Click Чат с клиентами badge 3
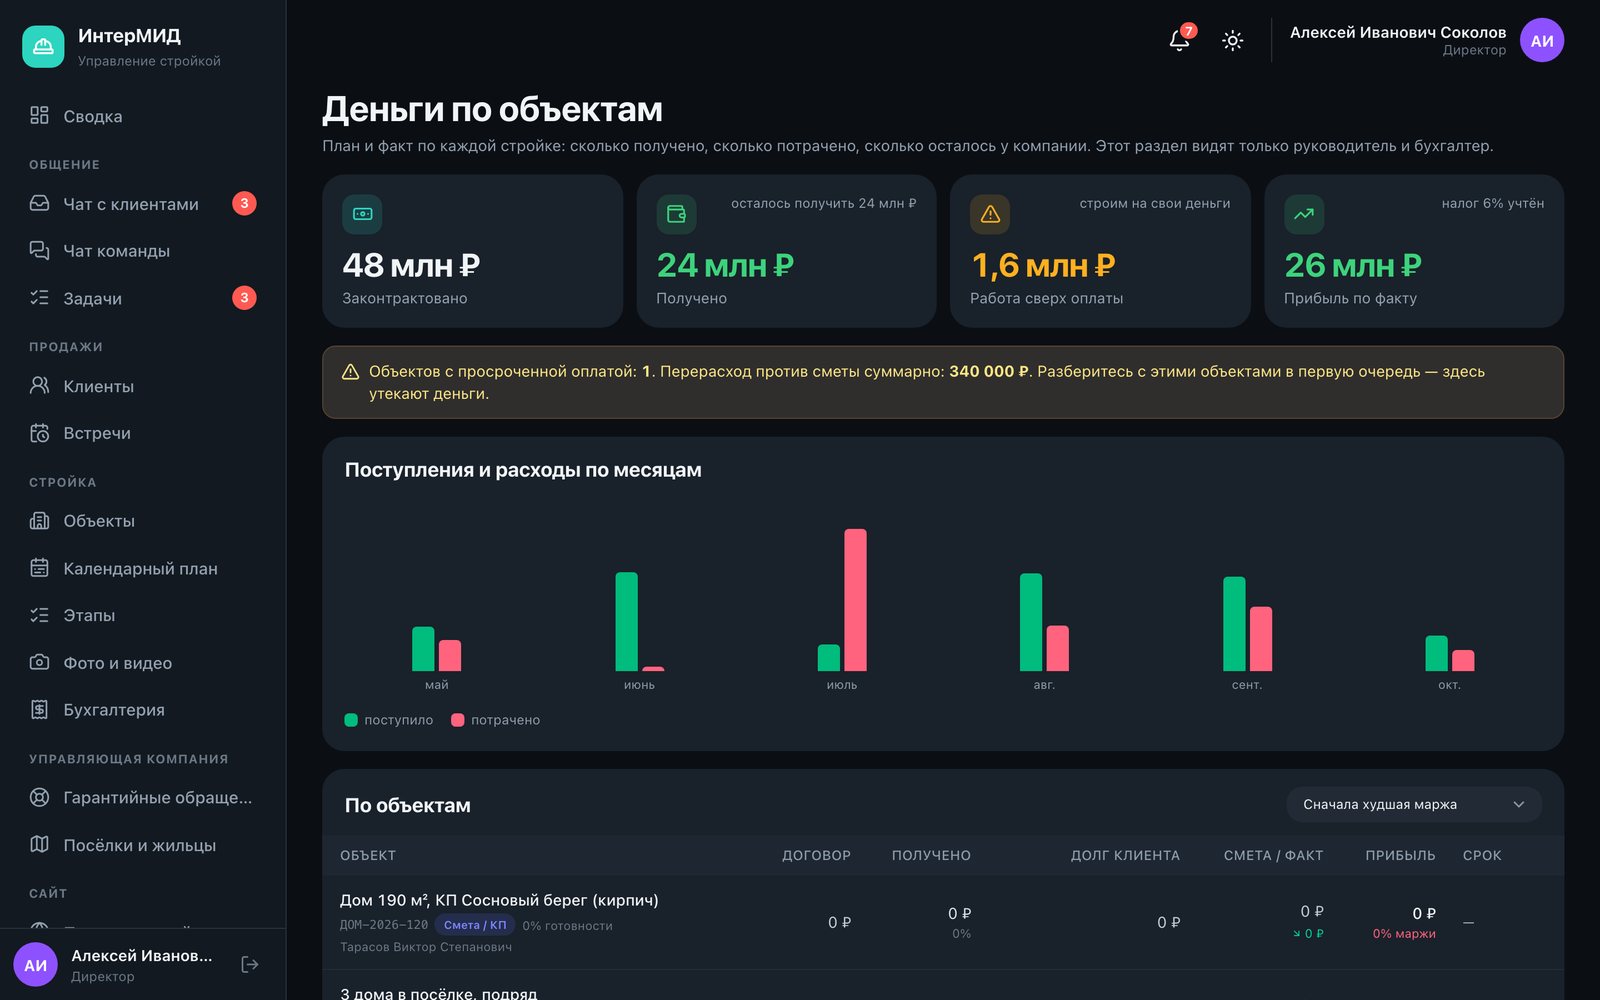Image resolution: width=1600 pixels, height=1000 pixels. pos(244,203)
